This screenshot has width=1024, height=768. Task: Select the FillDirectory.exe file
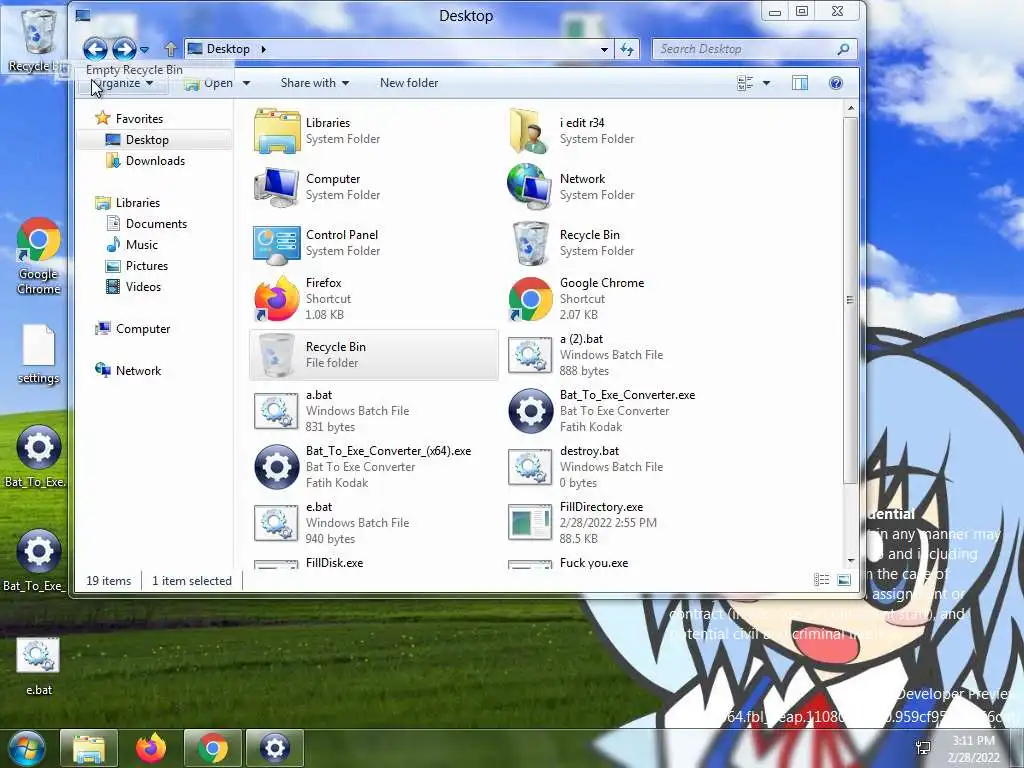627,522
